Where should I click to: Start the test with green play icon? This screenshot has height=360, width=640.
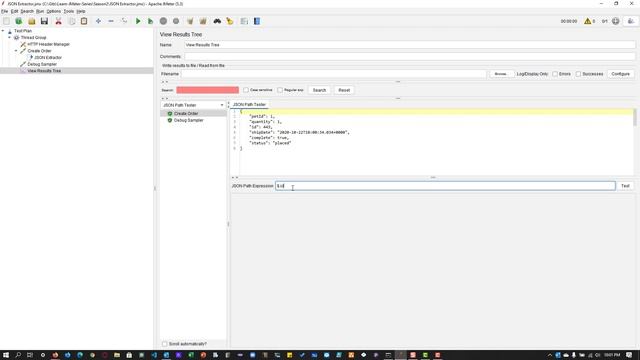[x=138, y=21]
